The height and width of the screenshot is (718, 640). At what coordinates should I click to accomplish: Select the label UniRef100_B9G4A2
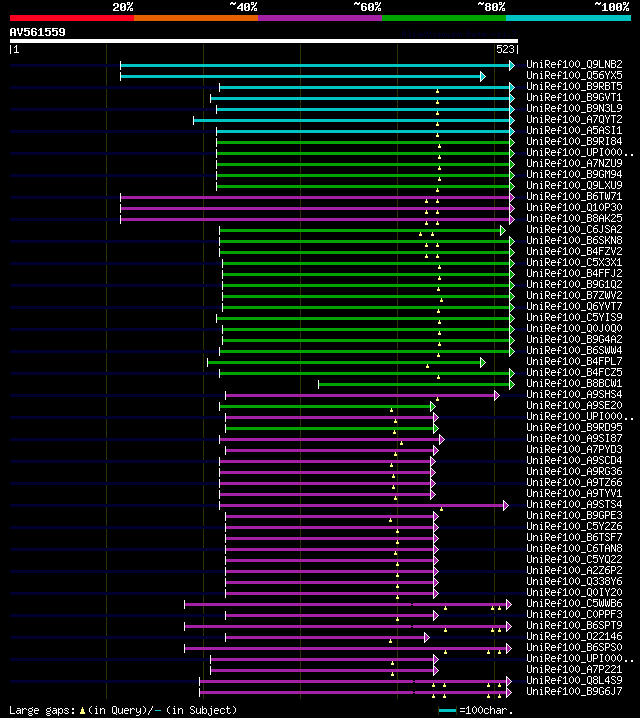point(574,339)
